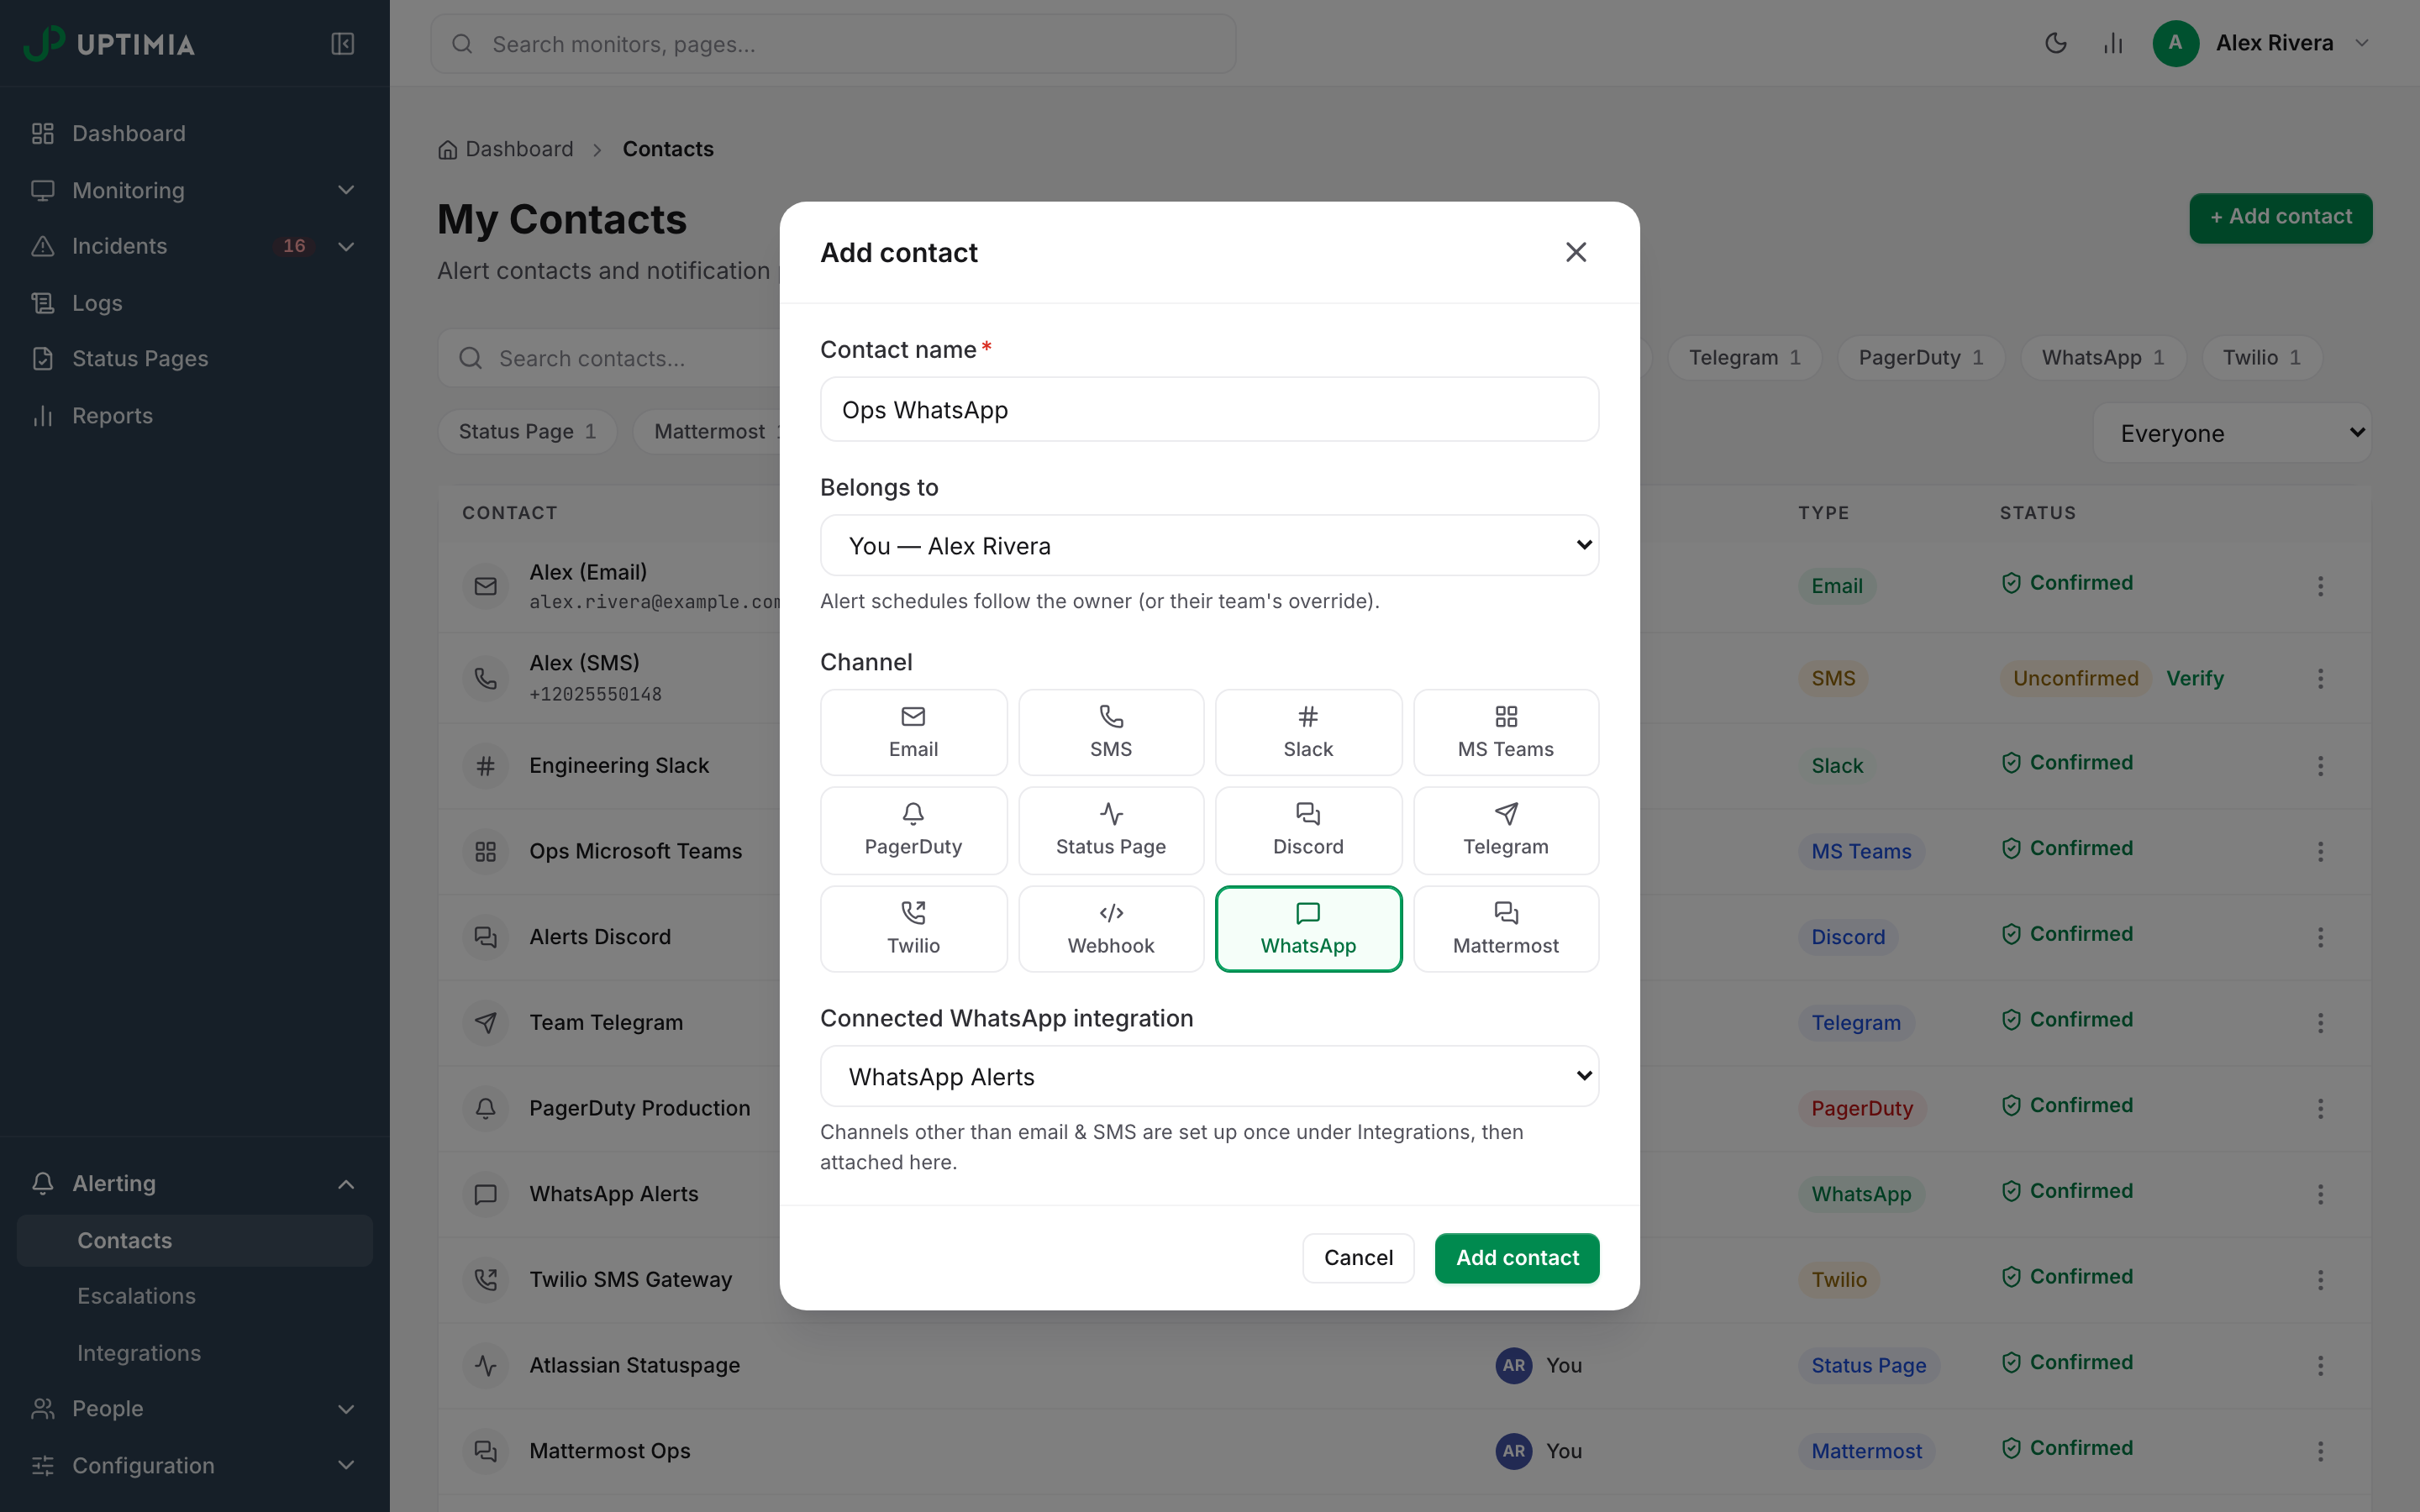Click the Contact name input field
This screenshot has height=1512, width=2420.
(x=1209, y=409)
